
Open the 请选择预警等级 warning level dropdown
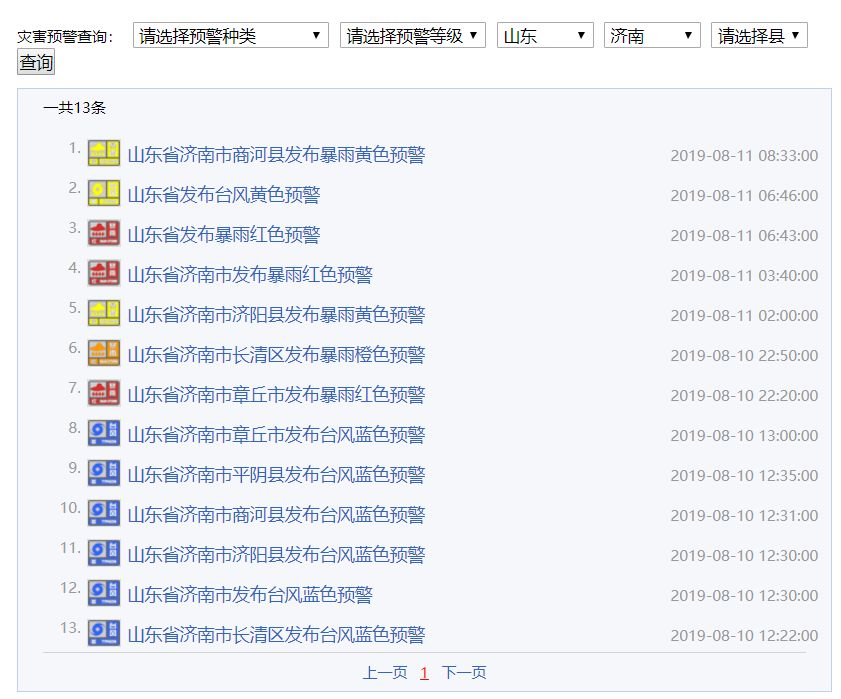[412, 35]
